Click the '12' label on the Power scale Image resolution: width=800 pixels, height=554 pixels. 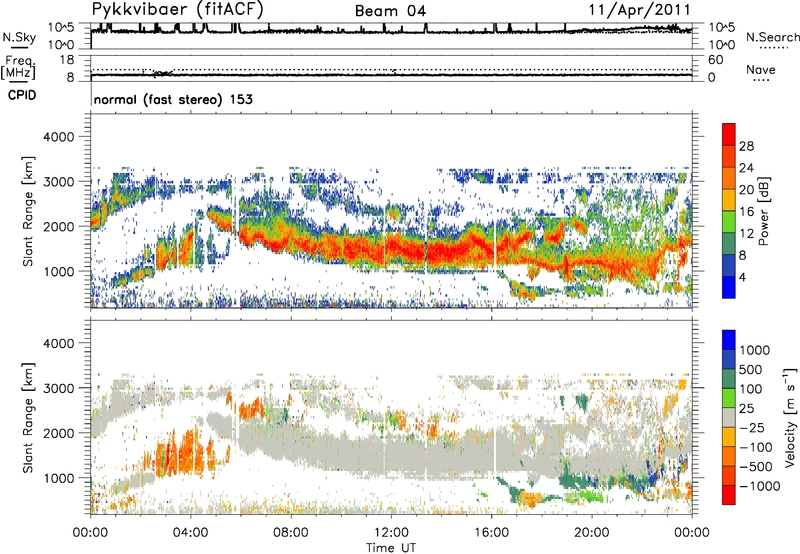(746, 234)
